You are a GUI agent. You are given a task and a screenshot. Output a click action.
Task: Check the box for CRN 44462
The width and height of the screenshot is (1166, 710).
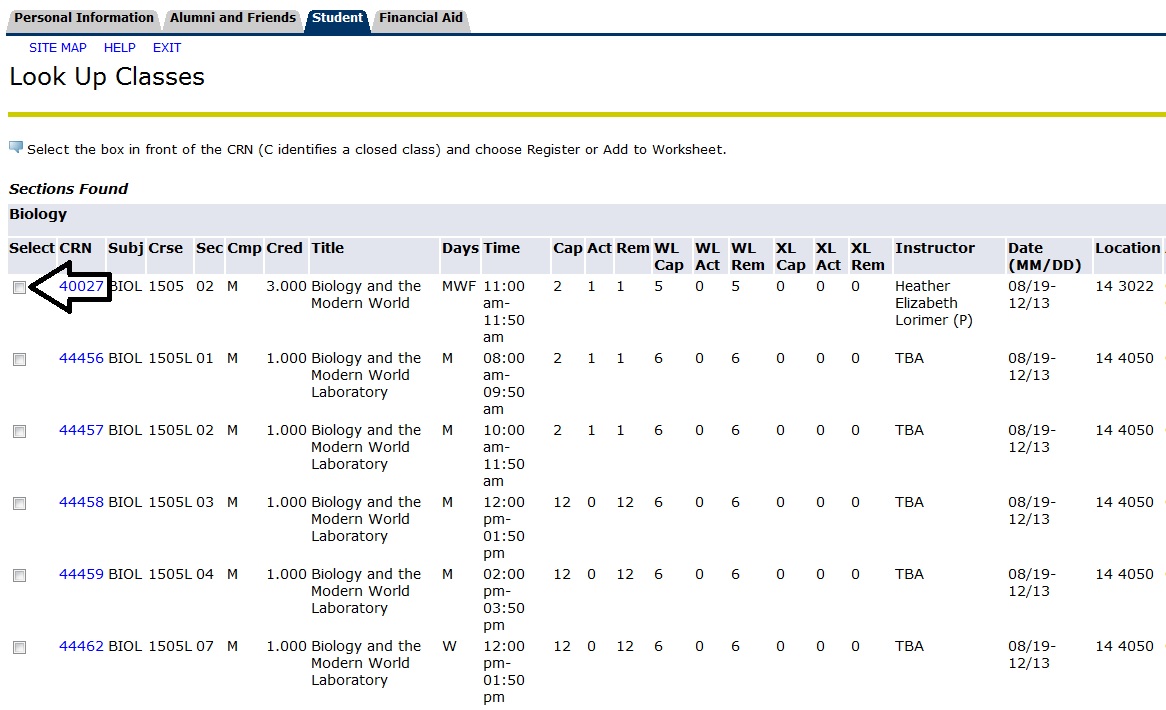tap(19, 647)
